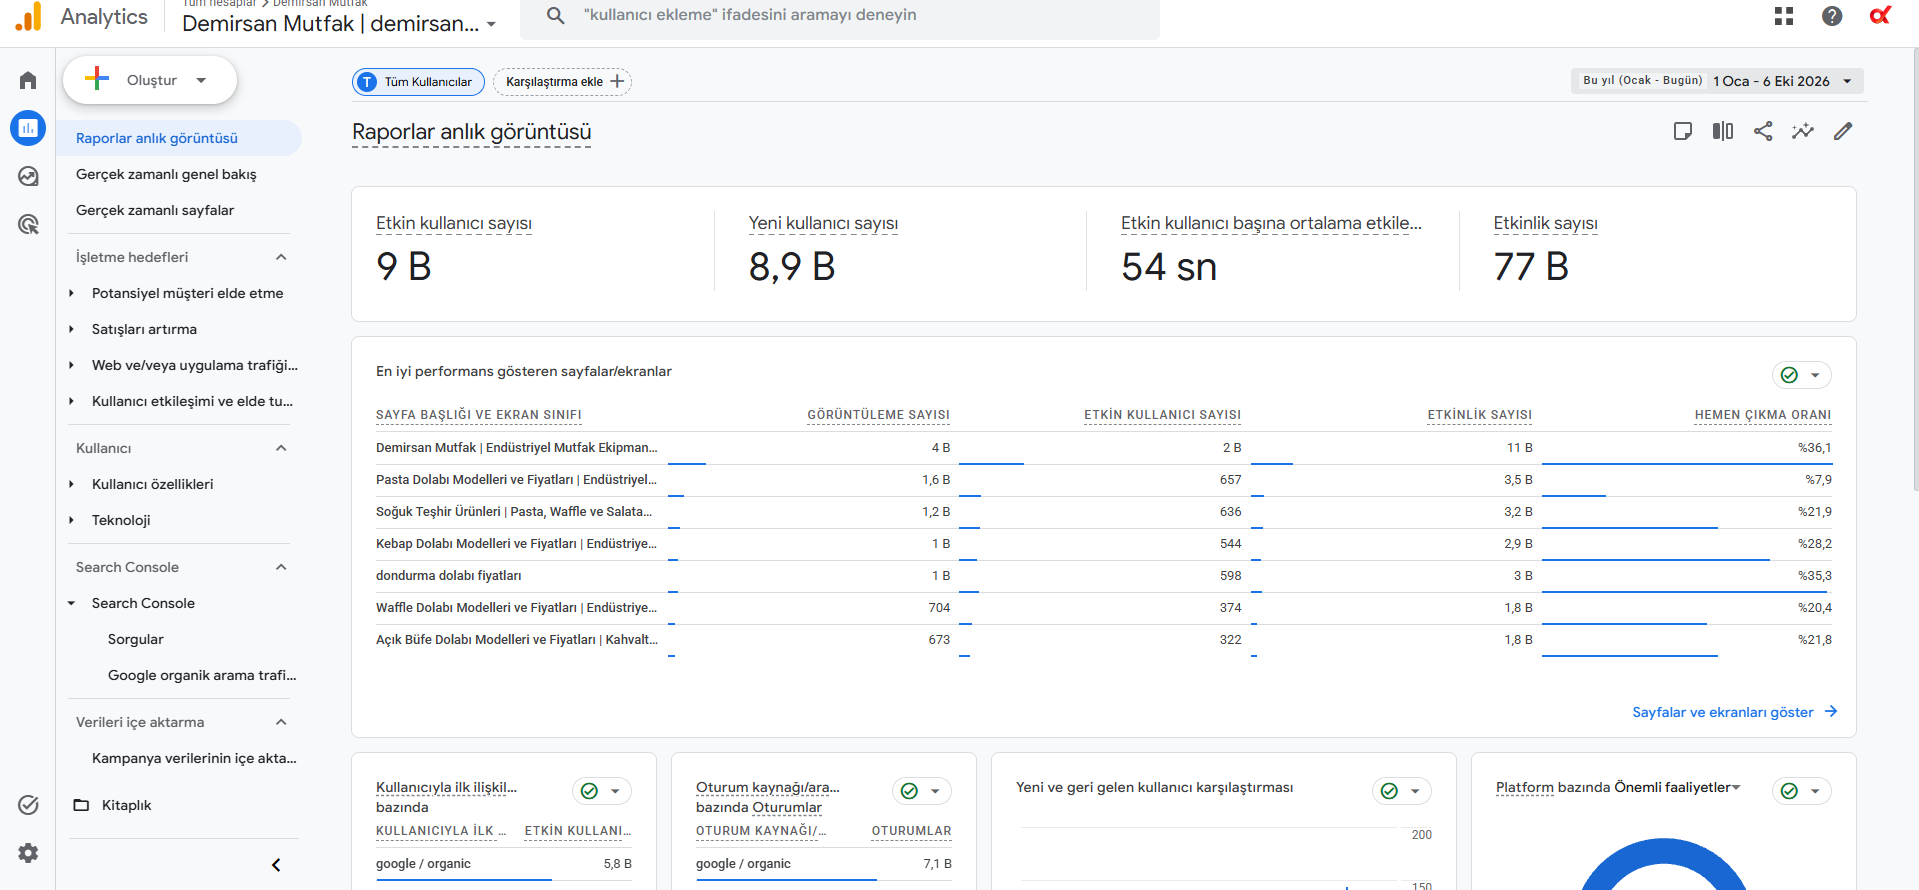The width and height of the screenshot is (1919, 890).
Task: Click HEMEN ÇIKMA ORANI column header
Action: tap(1763, 415)
